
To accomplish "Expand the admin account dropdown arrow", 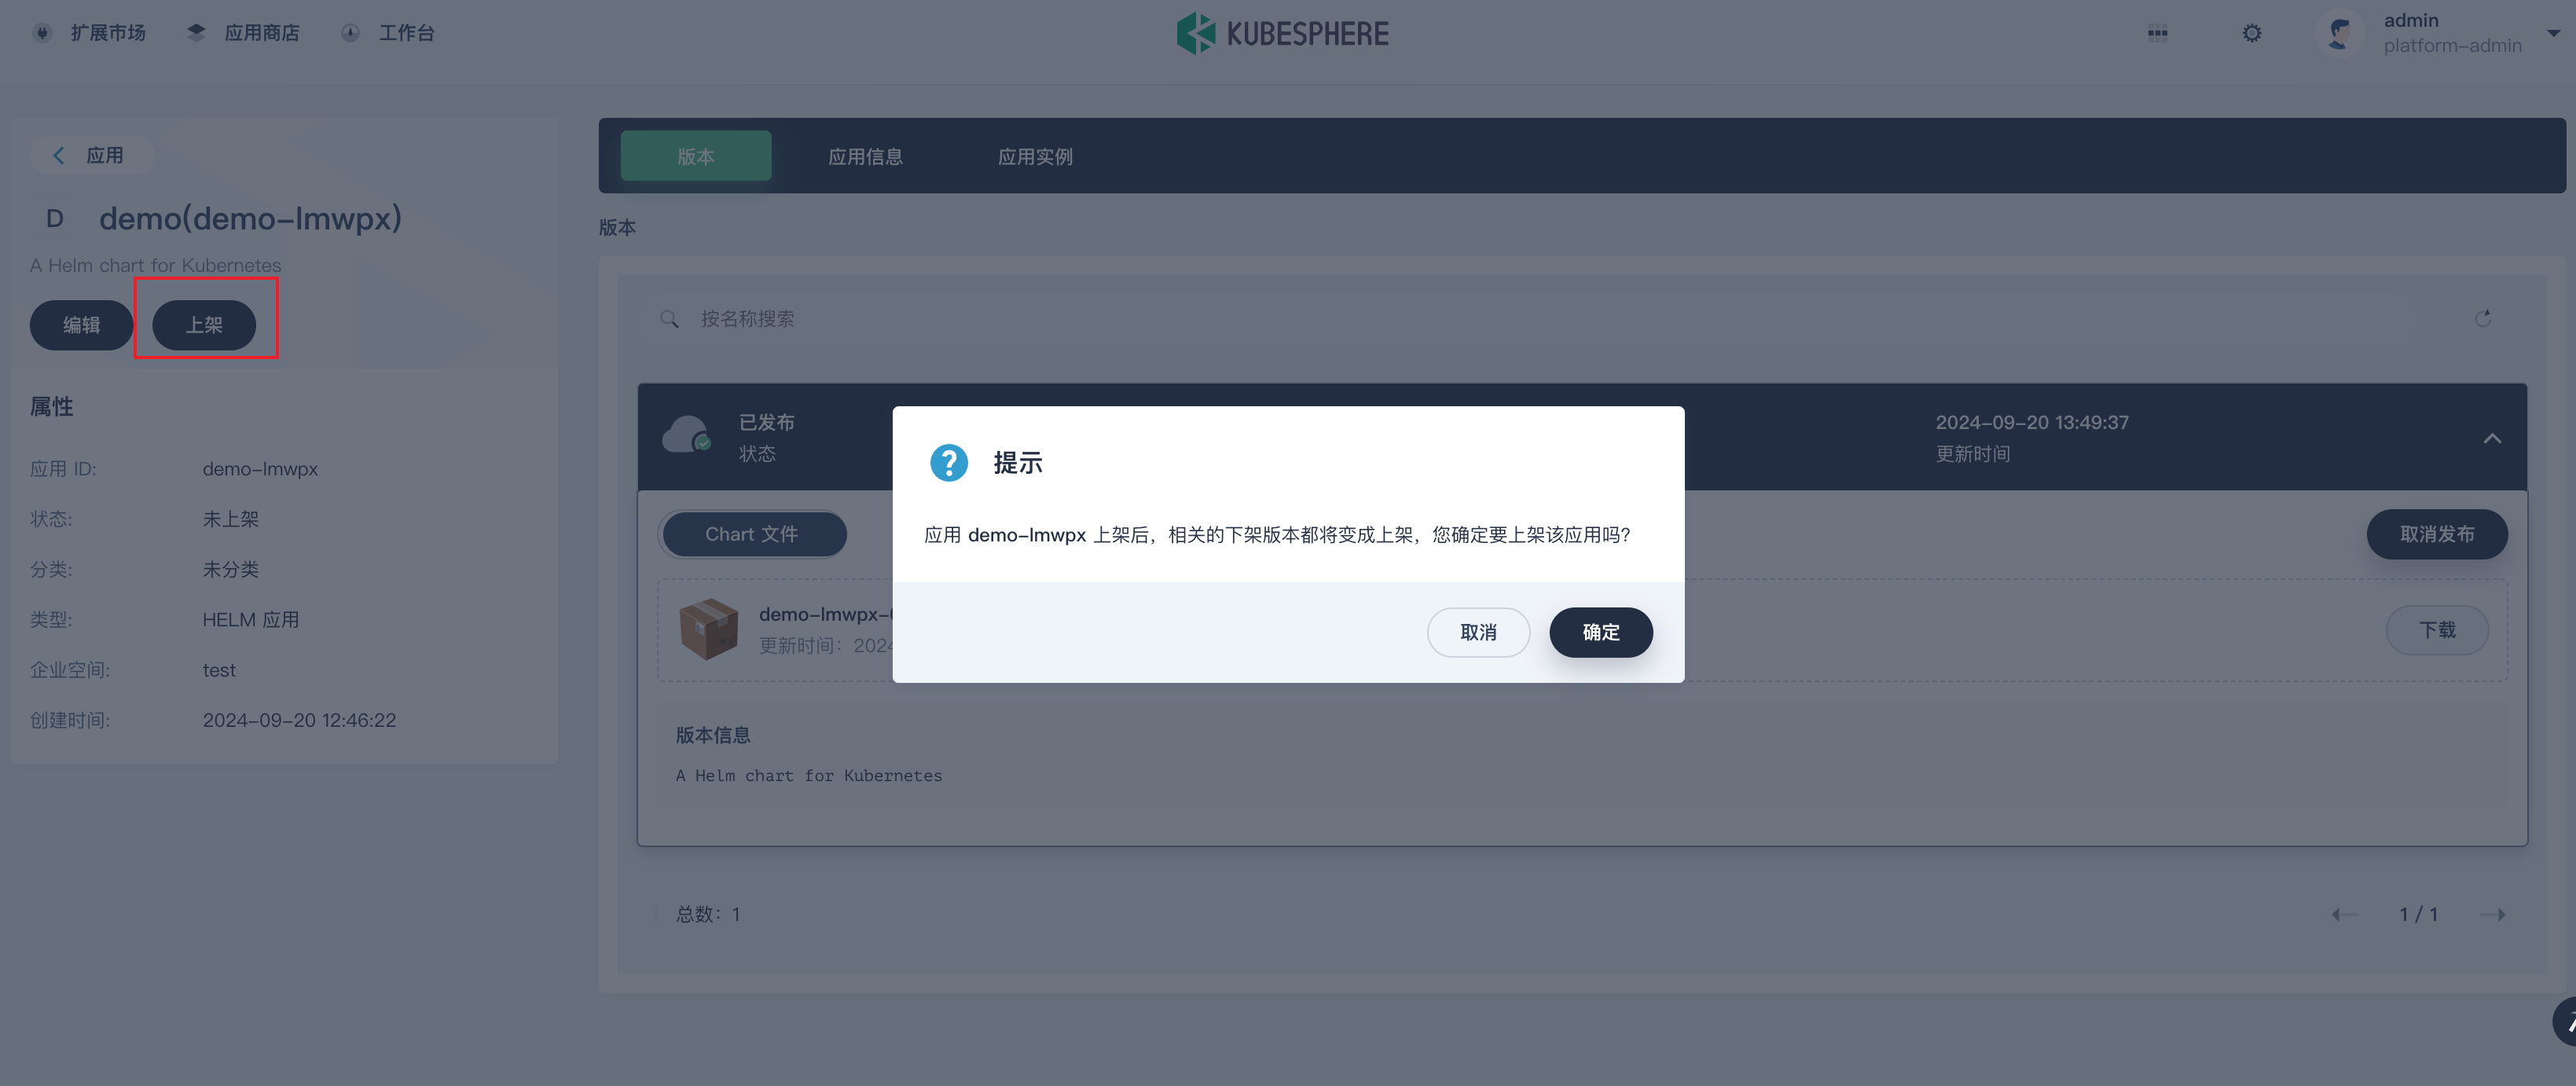I will pos(2553,33).
